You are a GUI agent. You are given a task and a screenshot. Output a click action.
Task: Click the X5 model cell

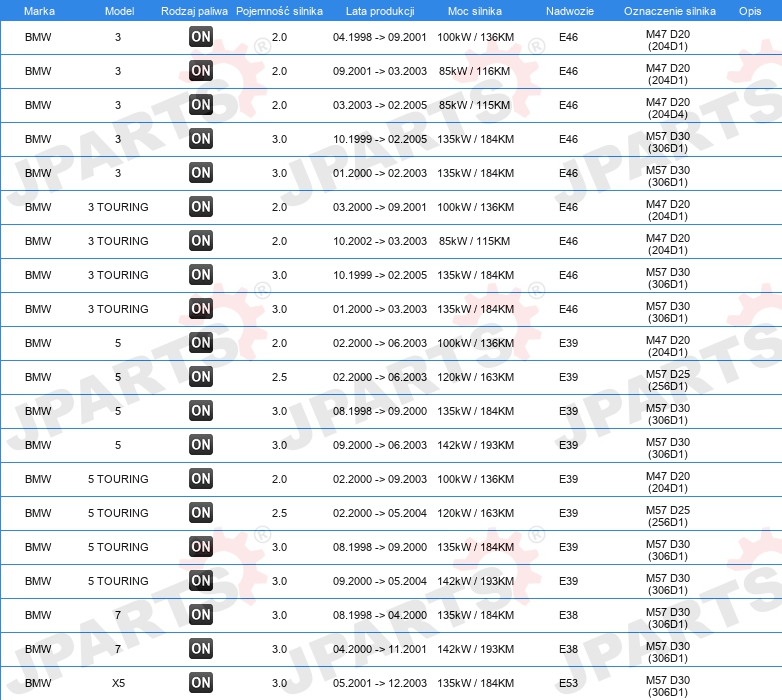coord(118,683)
